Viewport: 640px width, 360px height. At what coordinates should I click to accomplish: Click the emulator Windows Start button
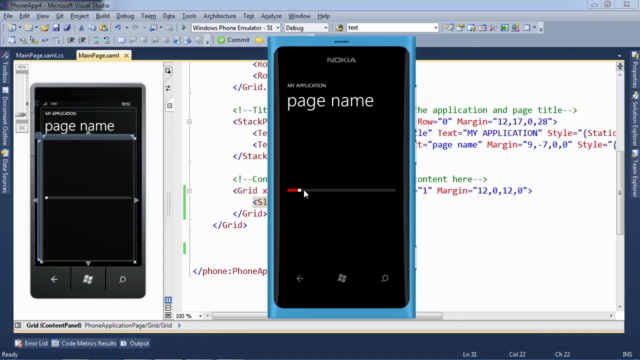click(x=342, y=278)
